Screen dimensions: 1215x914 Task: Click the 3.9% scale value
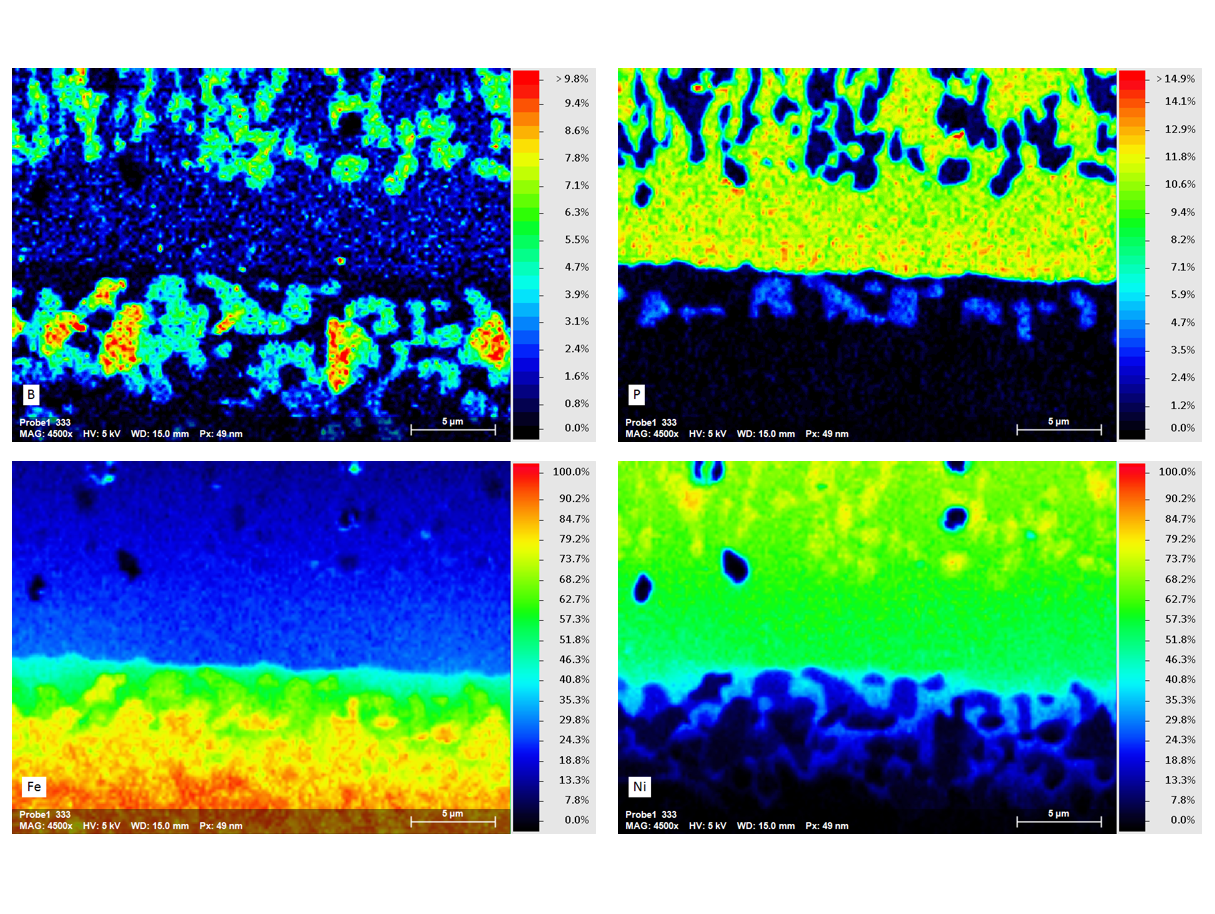pos(577,294)
